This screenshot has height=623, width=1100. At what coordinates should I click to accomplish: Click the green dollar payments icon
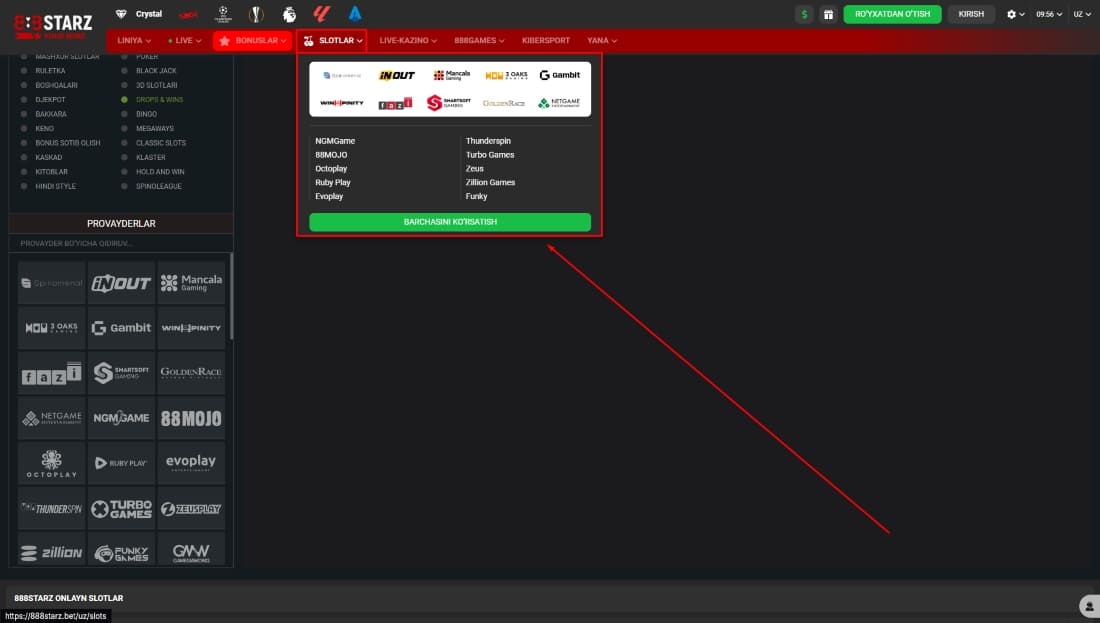[804, 14]
